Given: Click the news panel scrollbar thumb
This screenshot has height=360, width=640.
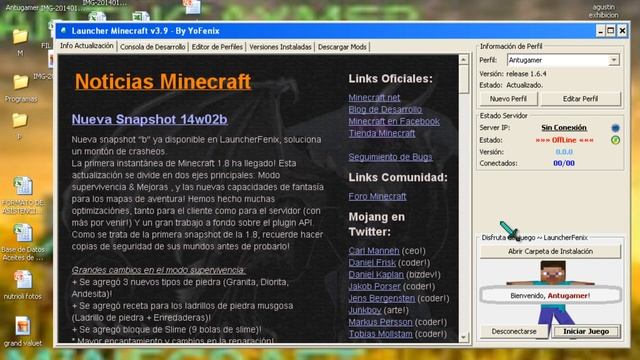Looking at the screenshot, I should [464, 79].
